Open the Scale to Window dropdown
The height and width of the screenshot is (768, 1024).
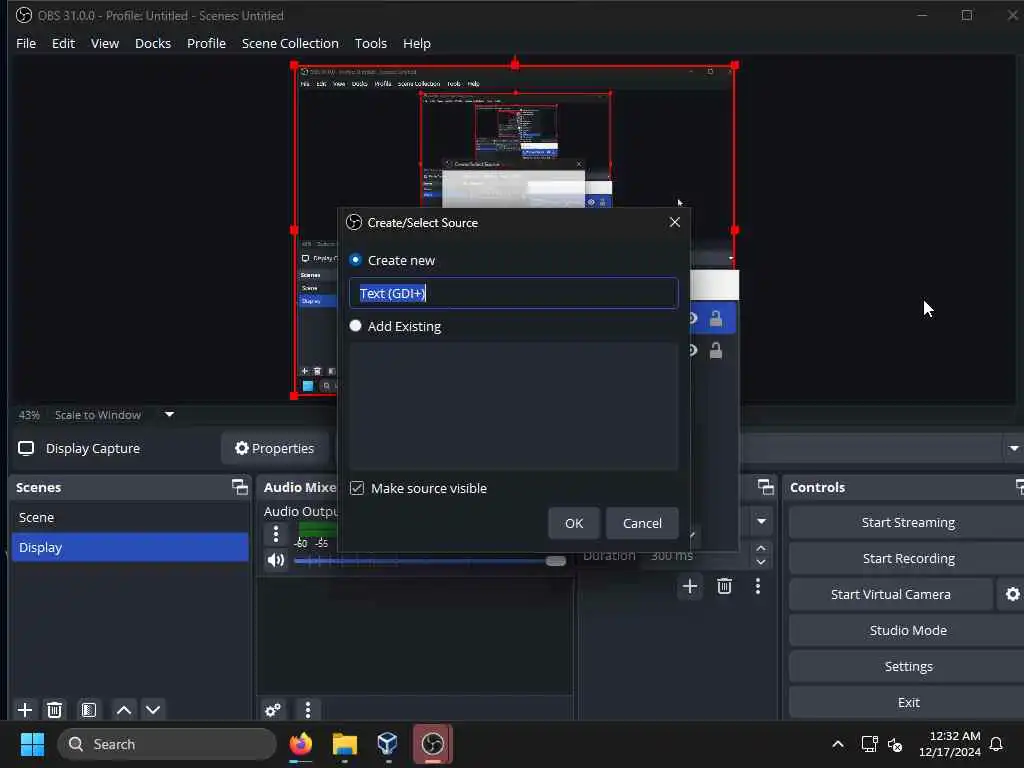pos(169,414)
